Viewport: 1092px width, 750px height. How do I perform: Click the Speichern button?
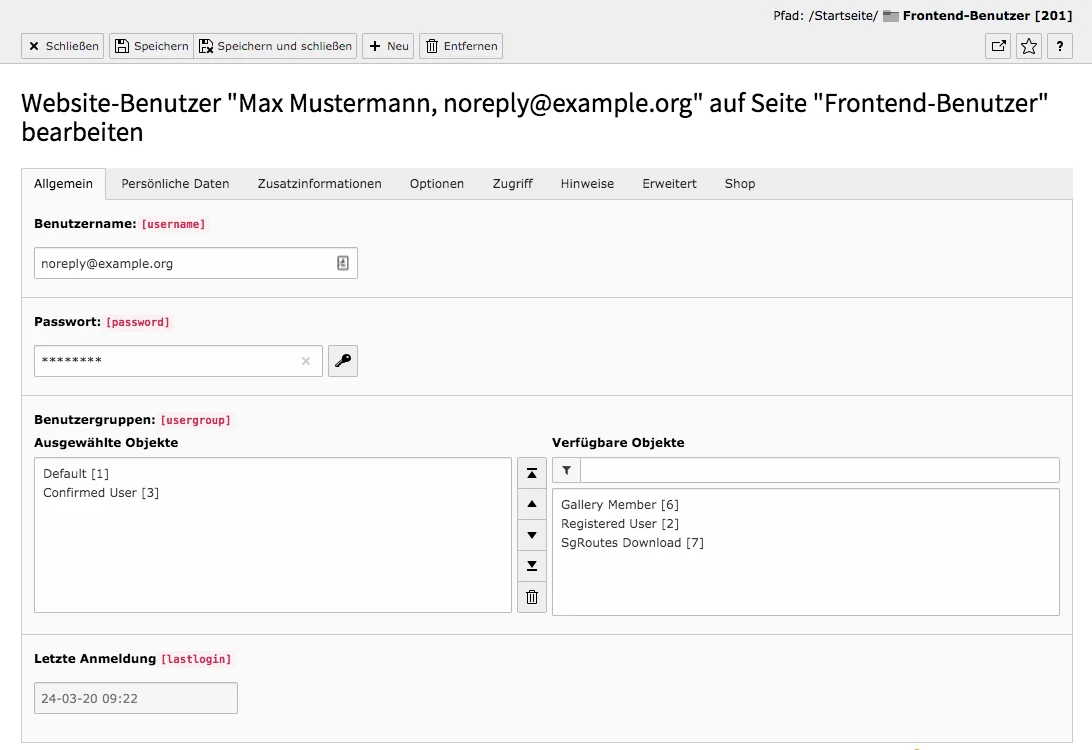pos(151,45)
